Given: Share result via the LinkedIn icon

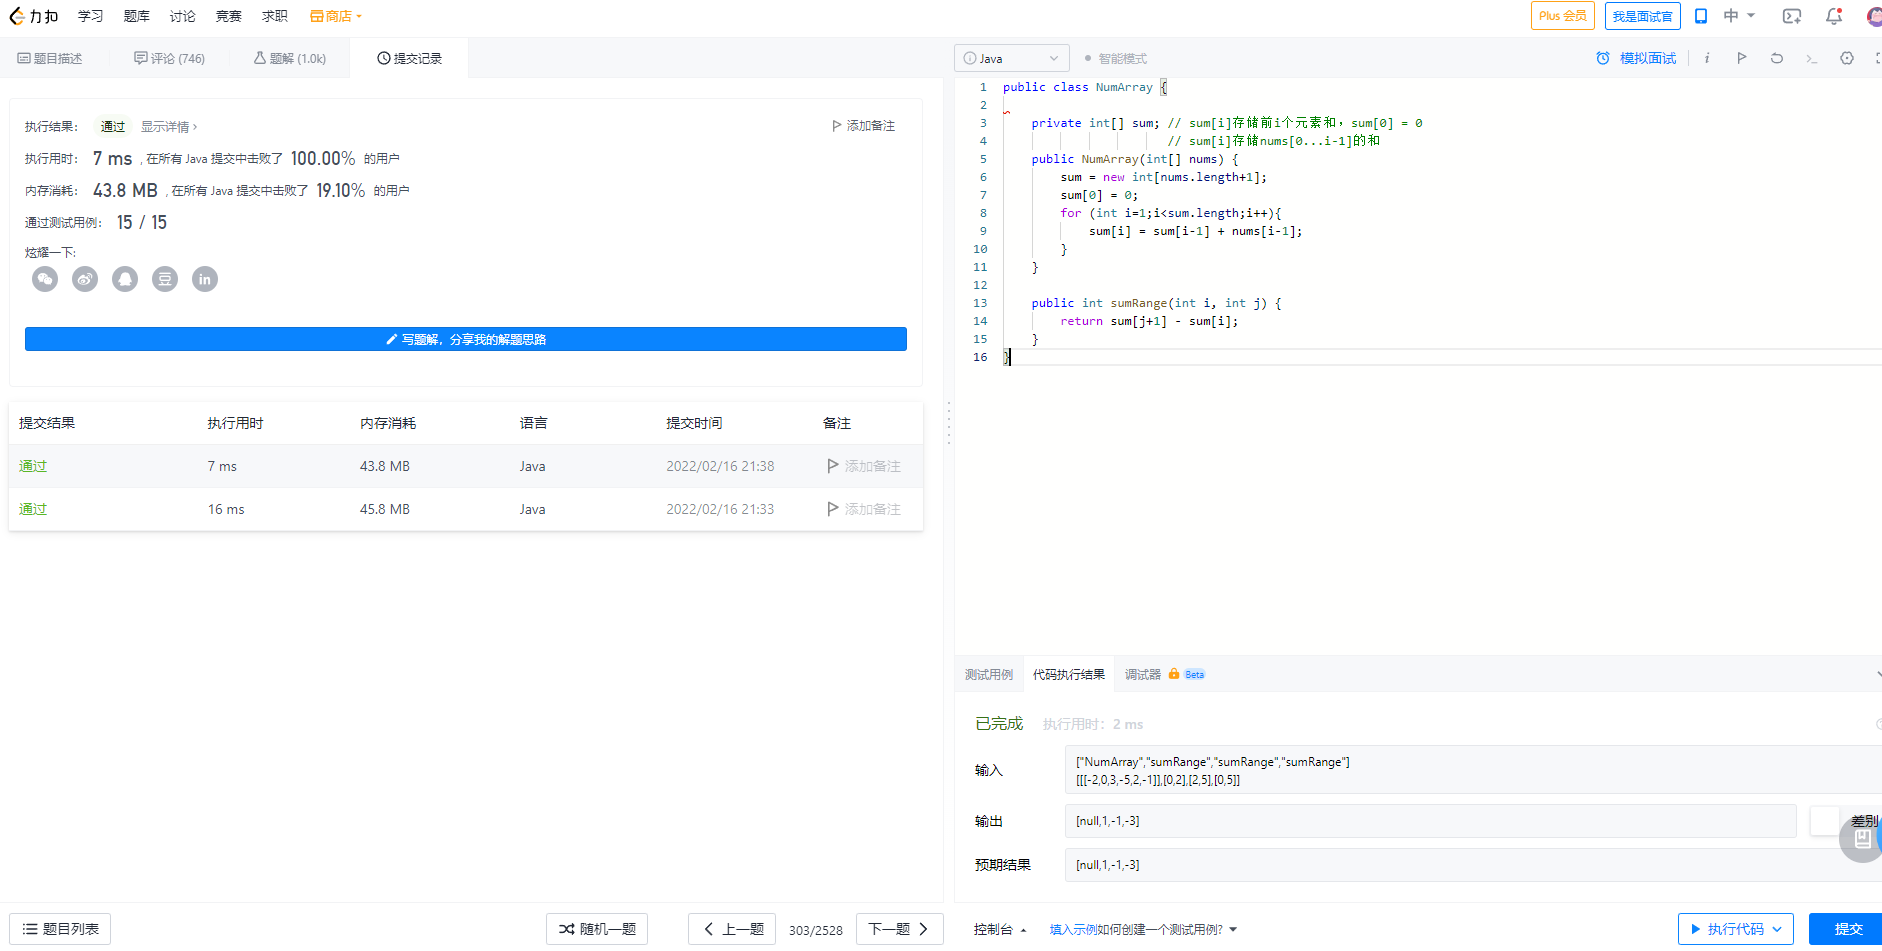Looking at the screenshot, I should pyautogui.click(x=205, y=279).
